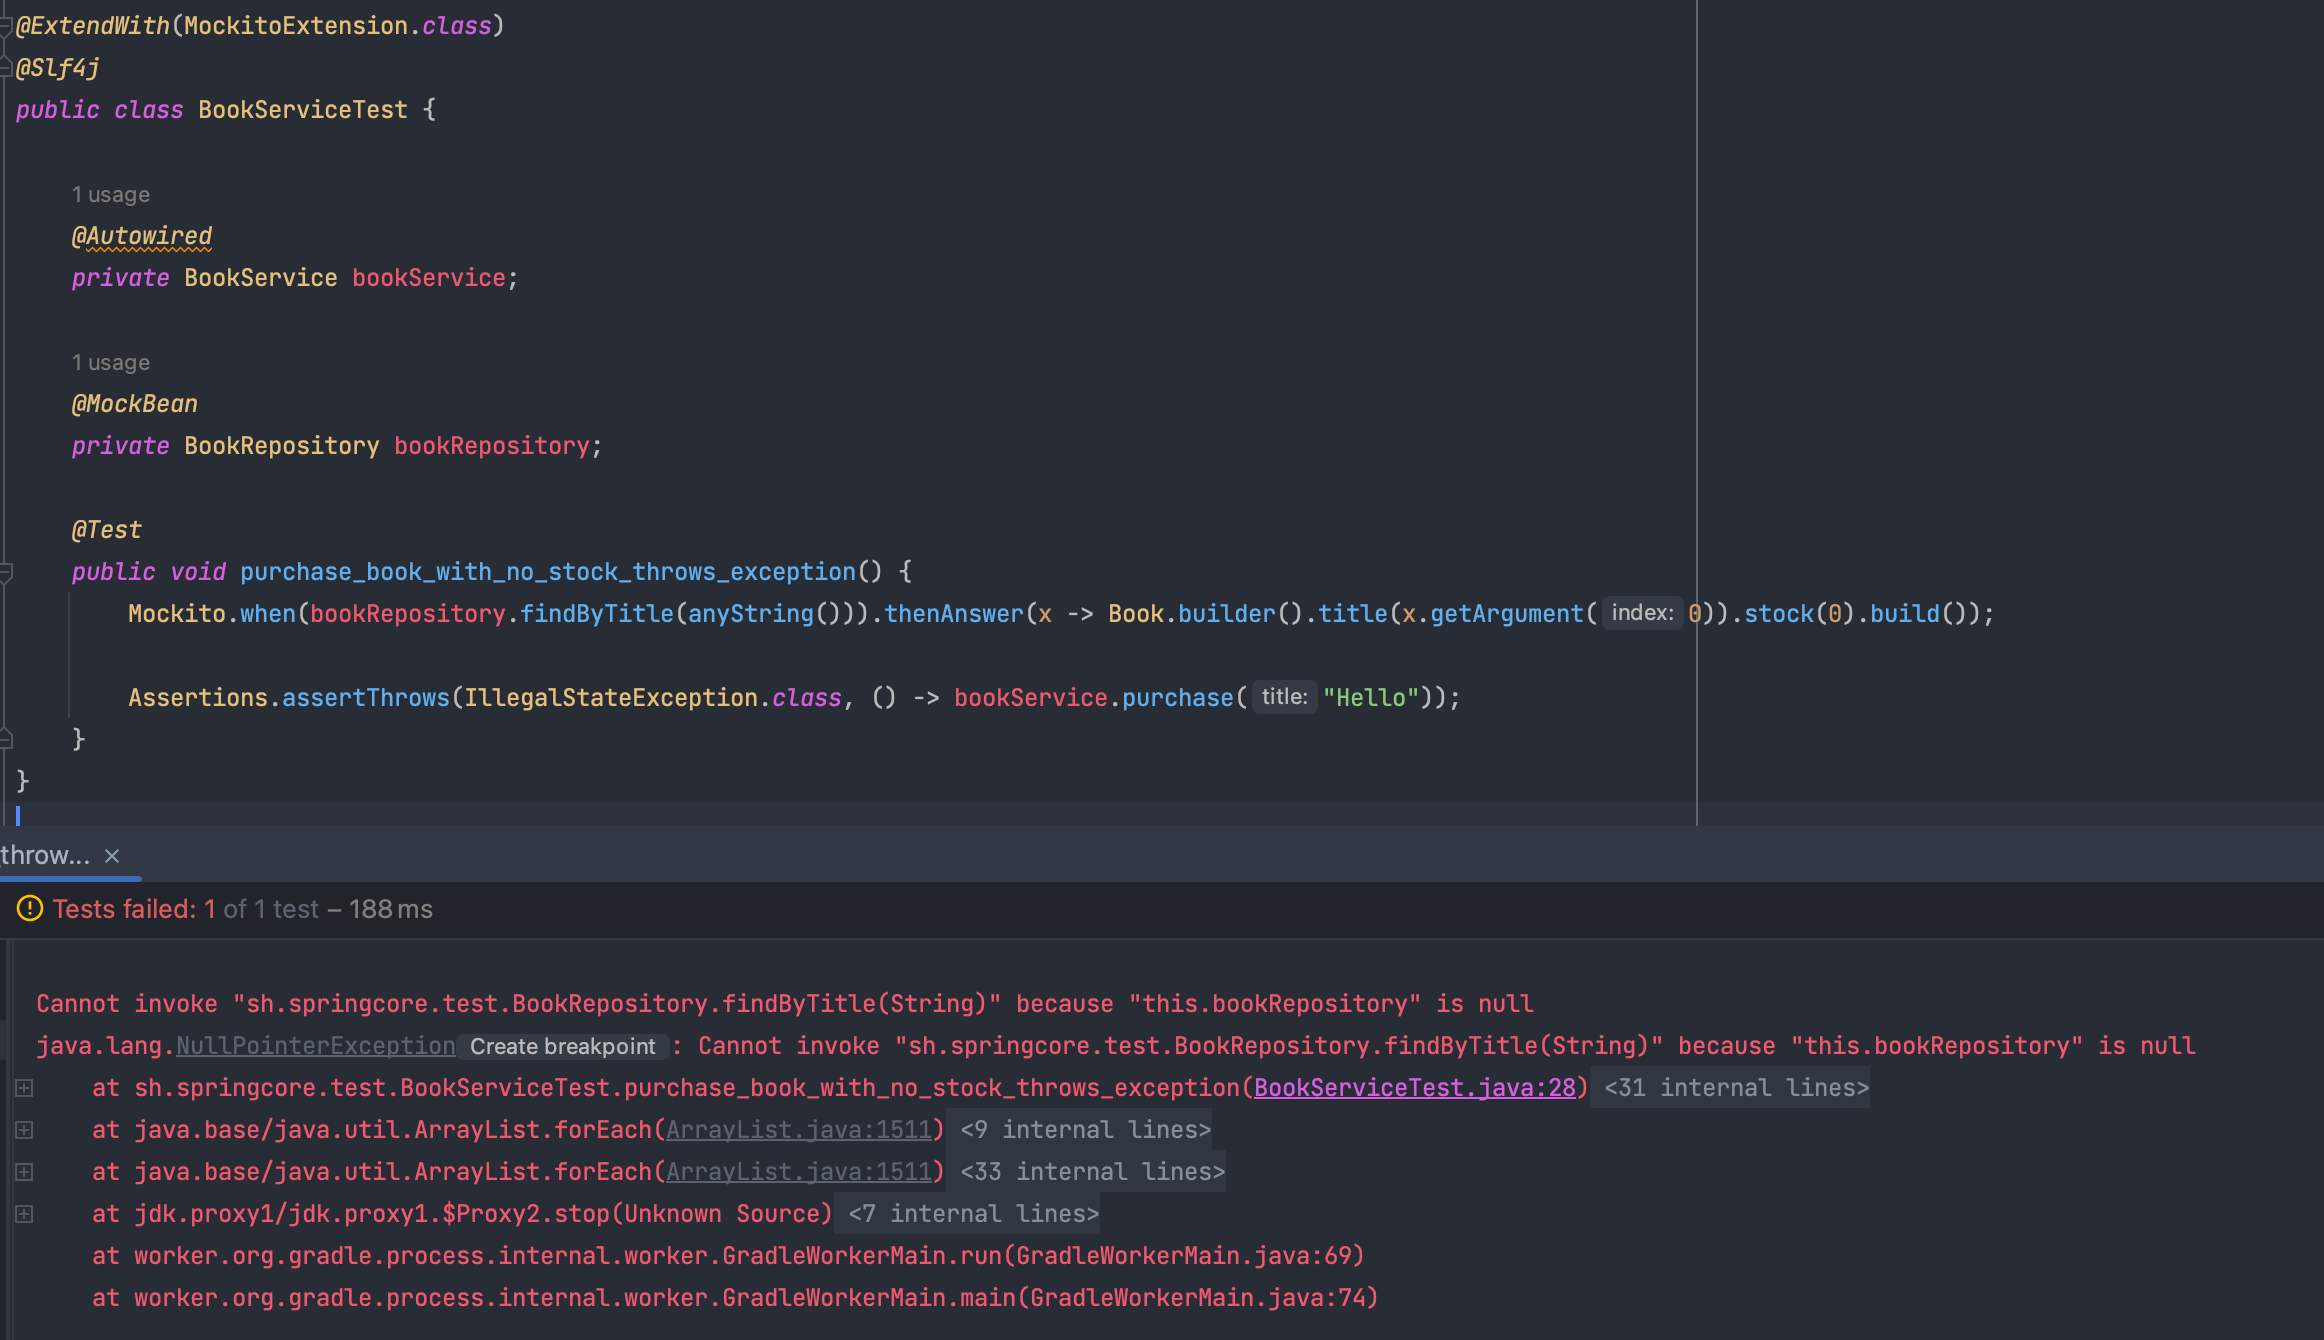Expand the <33 internal lines> fold

coord(1092,1172)
